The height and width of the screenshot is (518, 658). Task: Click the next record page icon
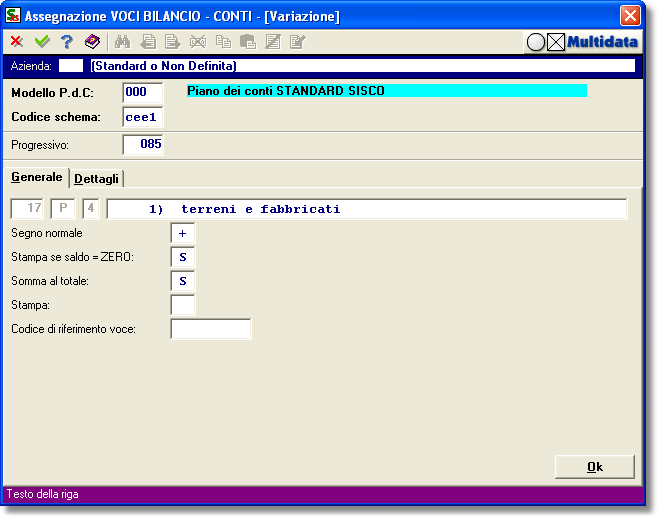173,42
